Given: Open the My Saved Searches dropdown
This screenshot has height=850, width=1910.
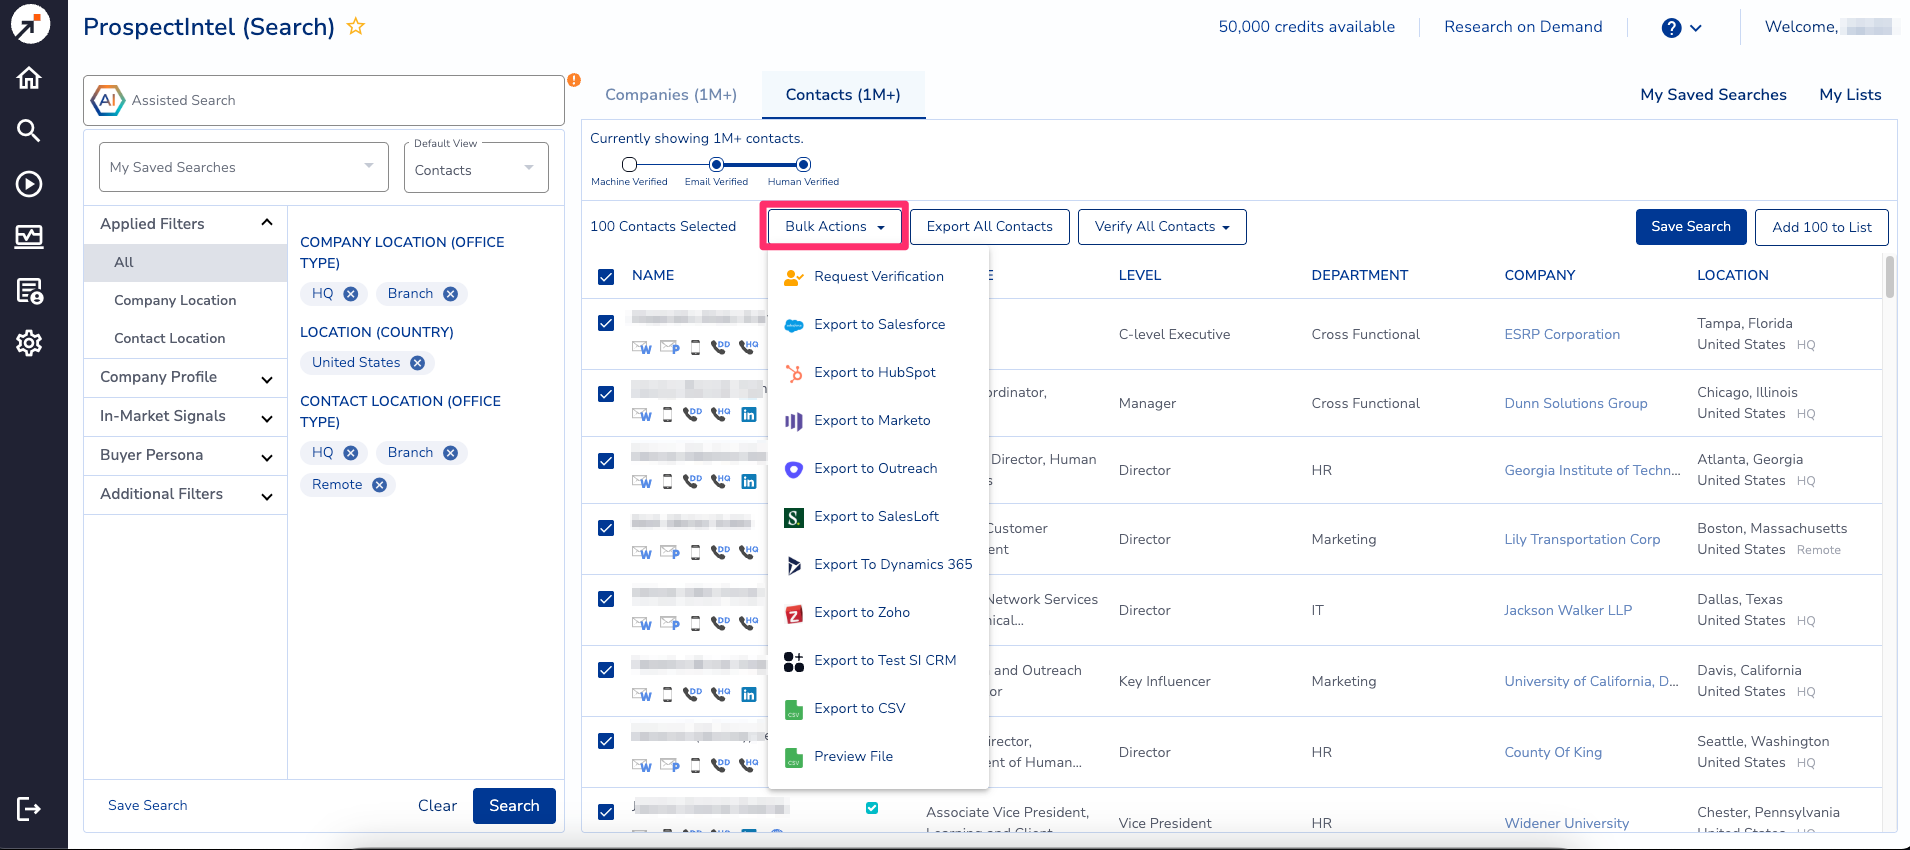Looking at the screenshot, I should pos(244,167).
